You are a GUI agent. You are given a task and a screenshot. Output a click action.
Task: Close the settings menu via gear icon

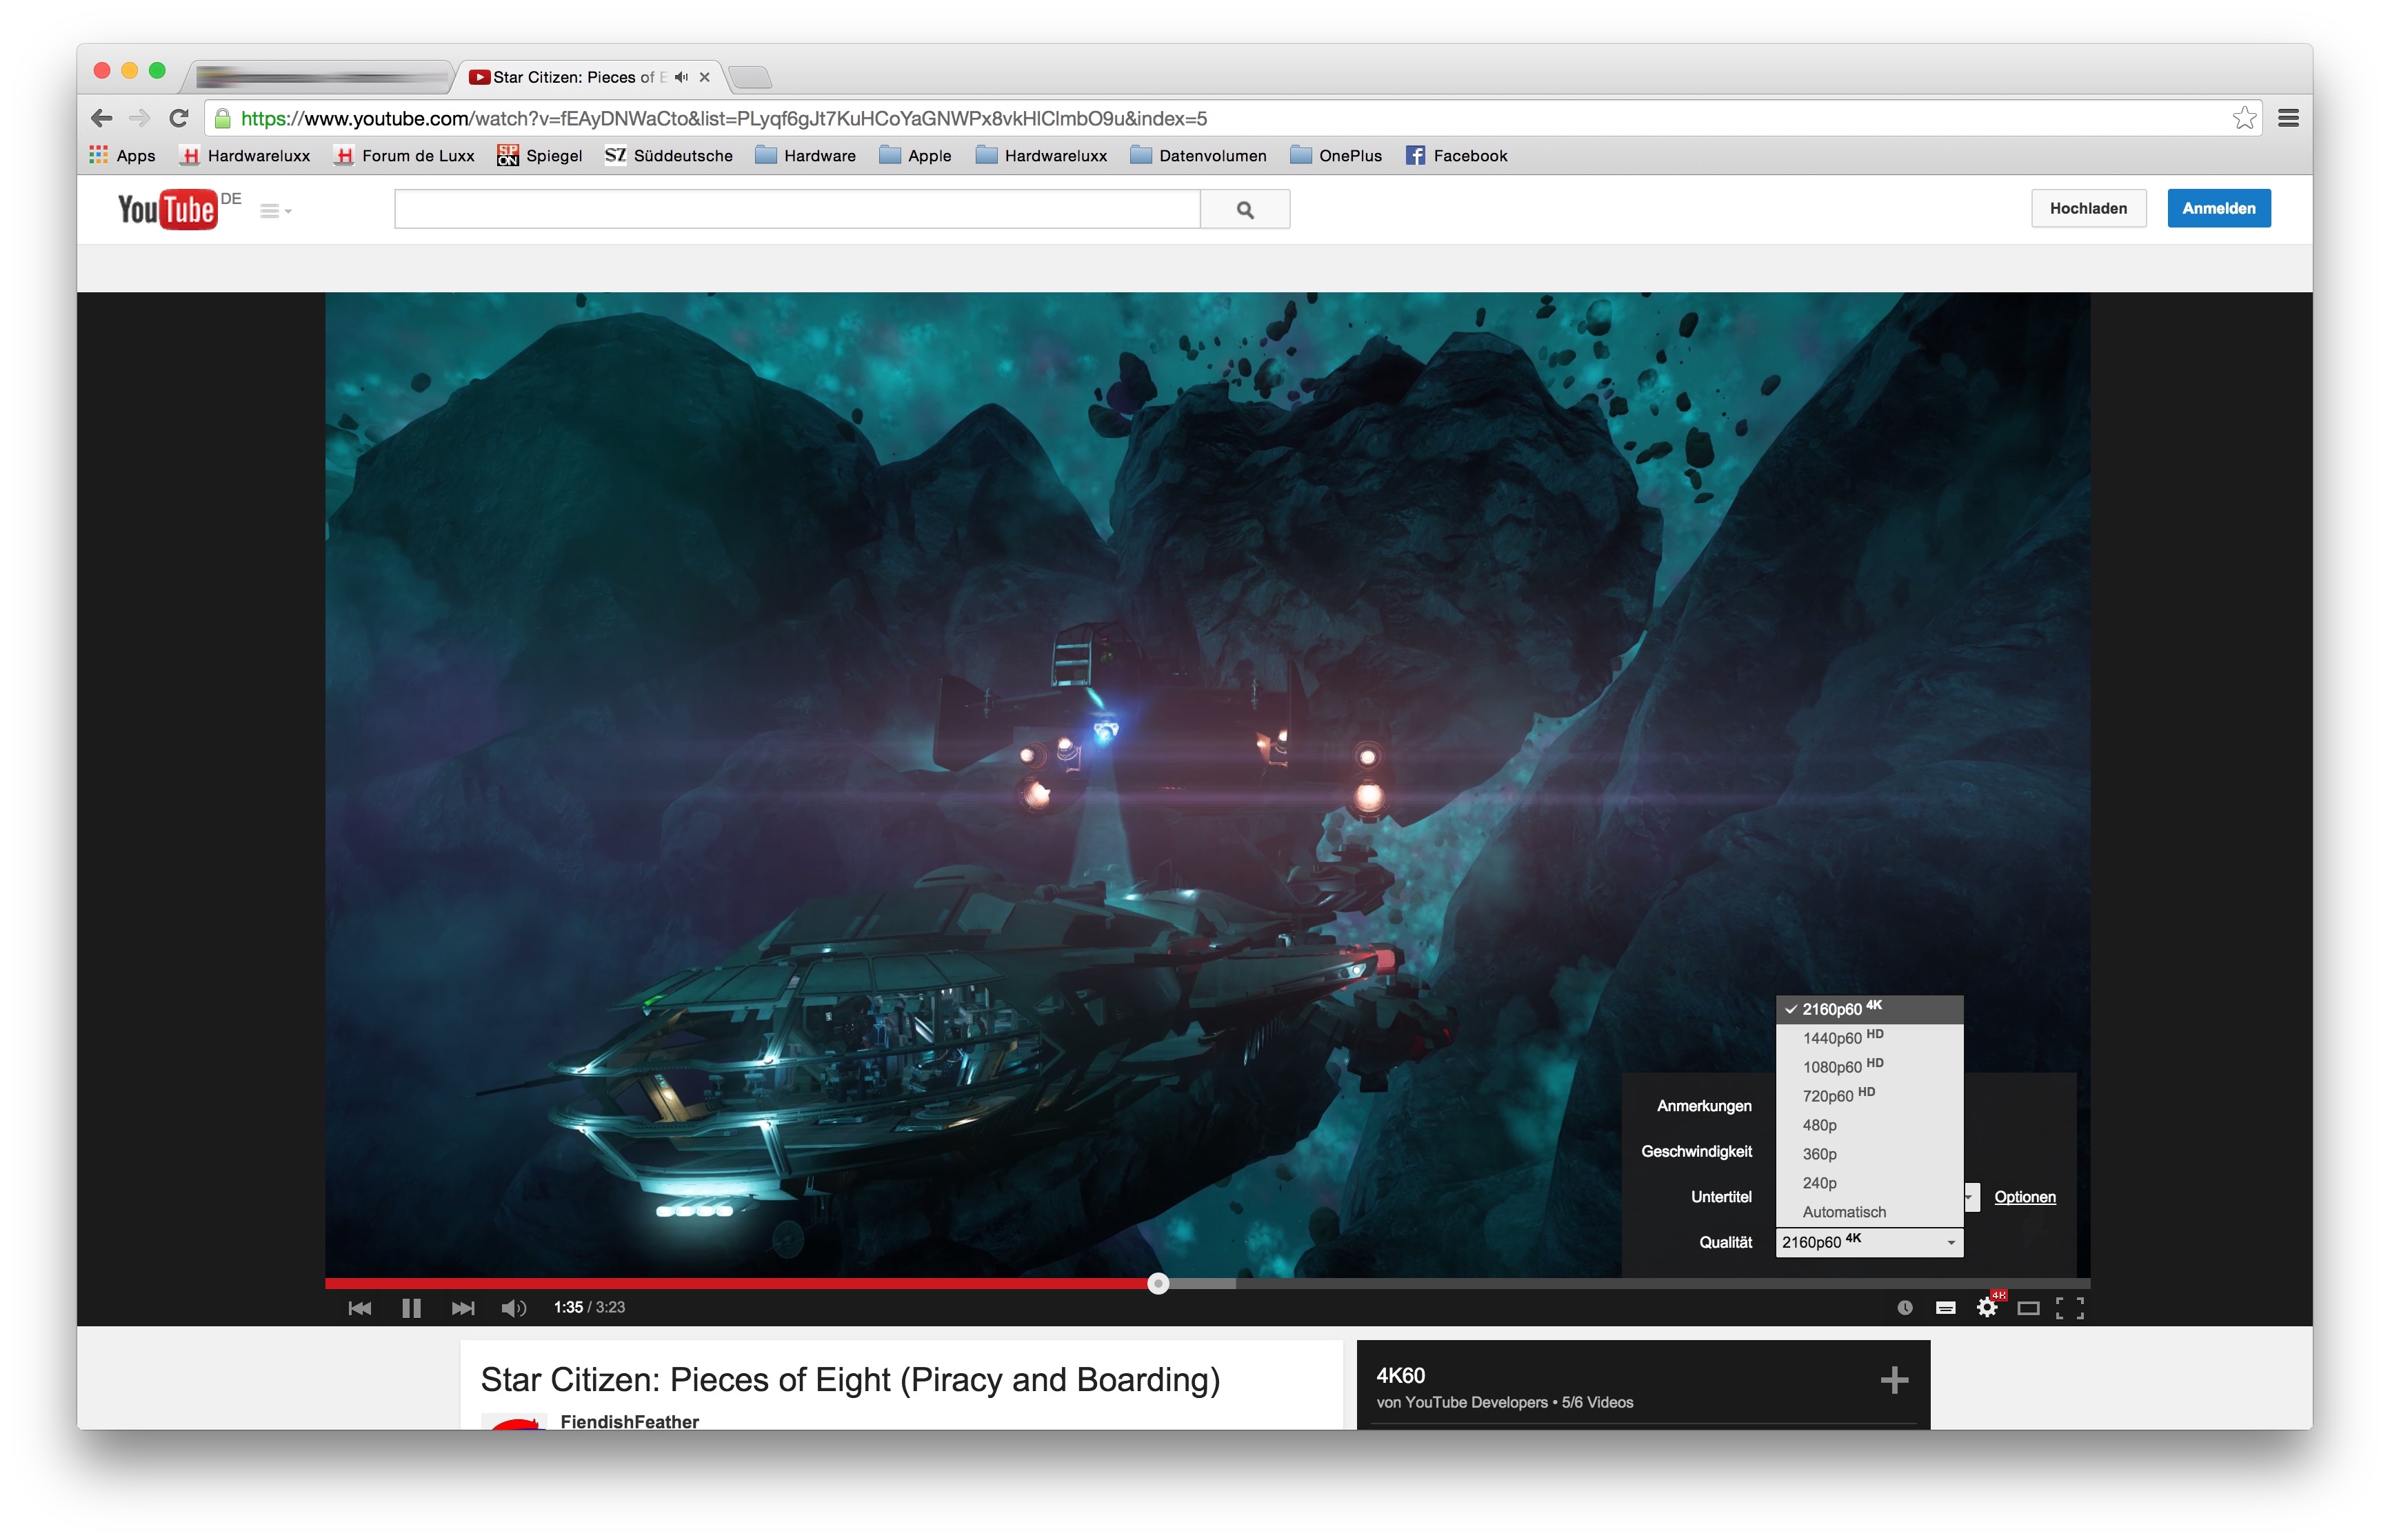tap(1987, 1307)
